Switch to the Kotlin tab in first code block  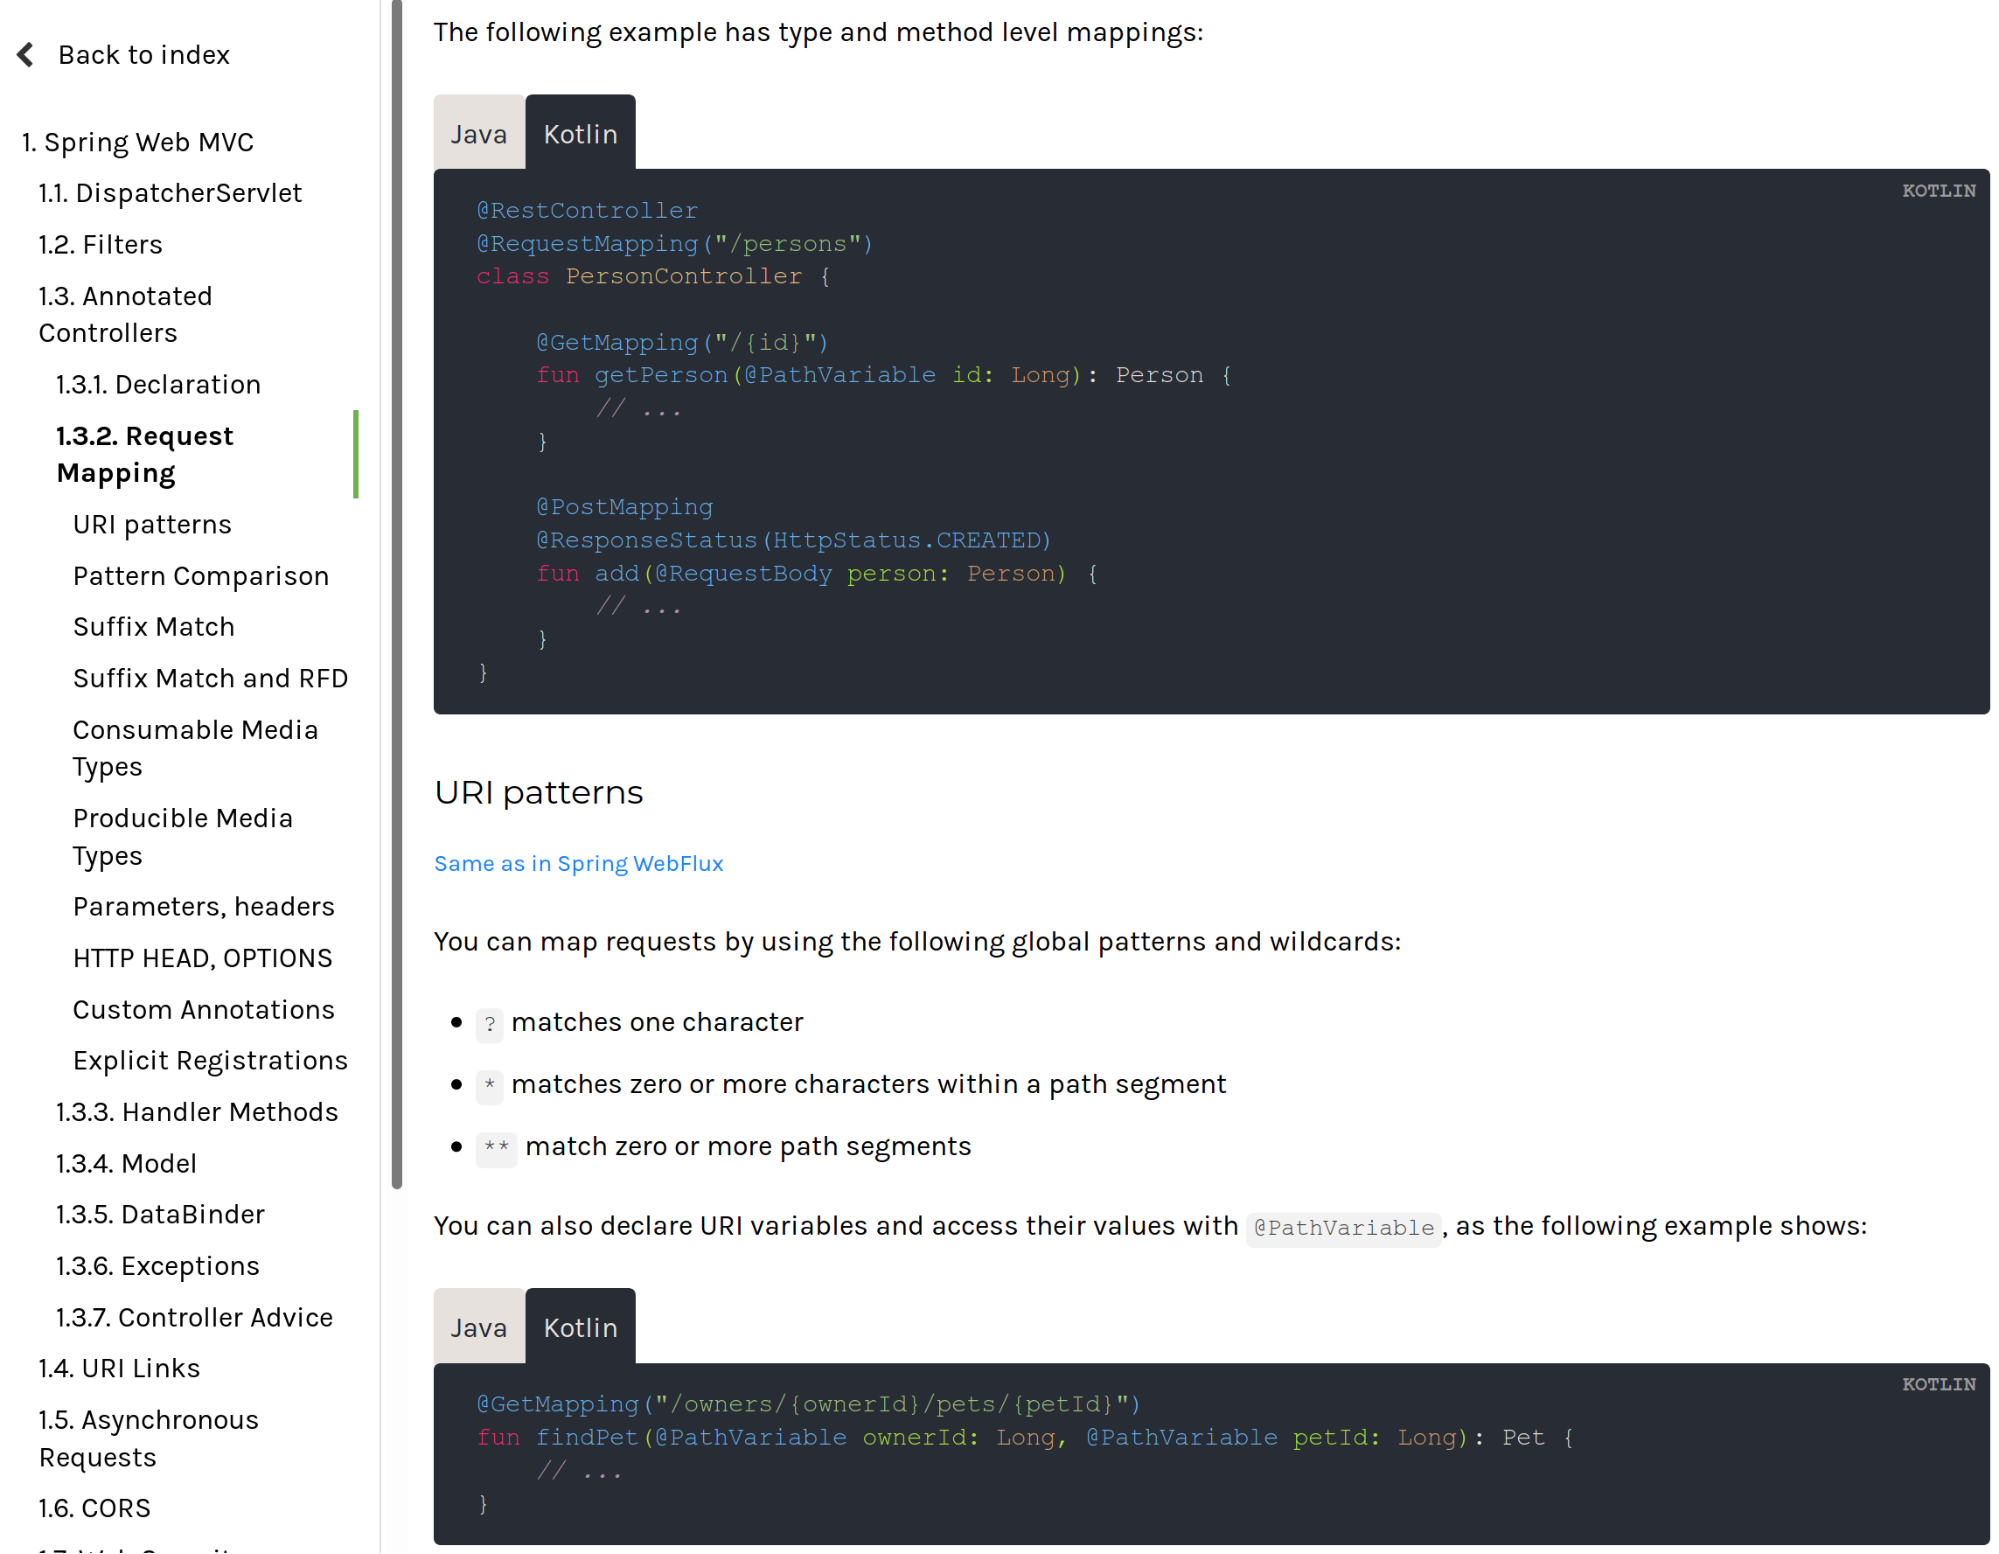(x=579, y=131)
